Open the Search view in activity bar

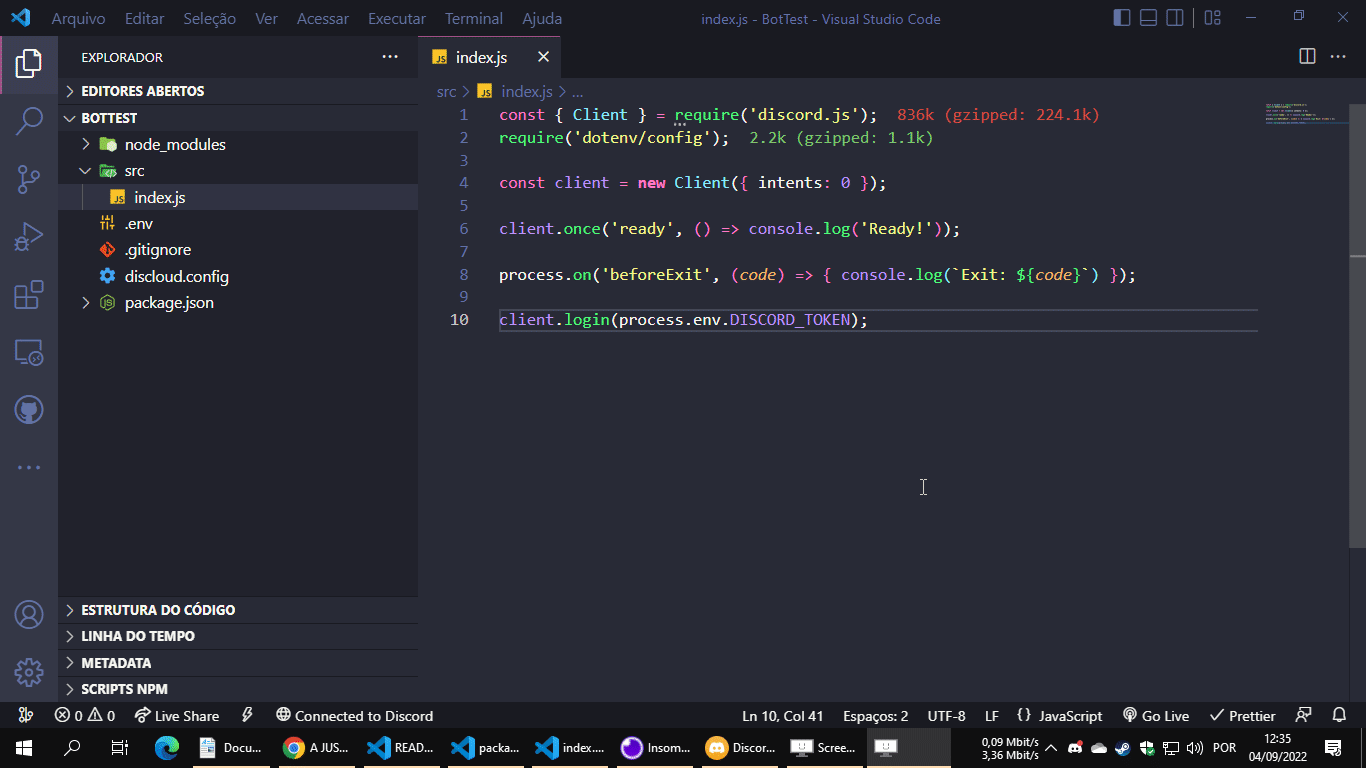(29, 121)
